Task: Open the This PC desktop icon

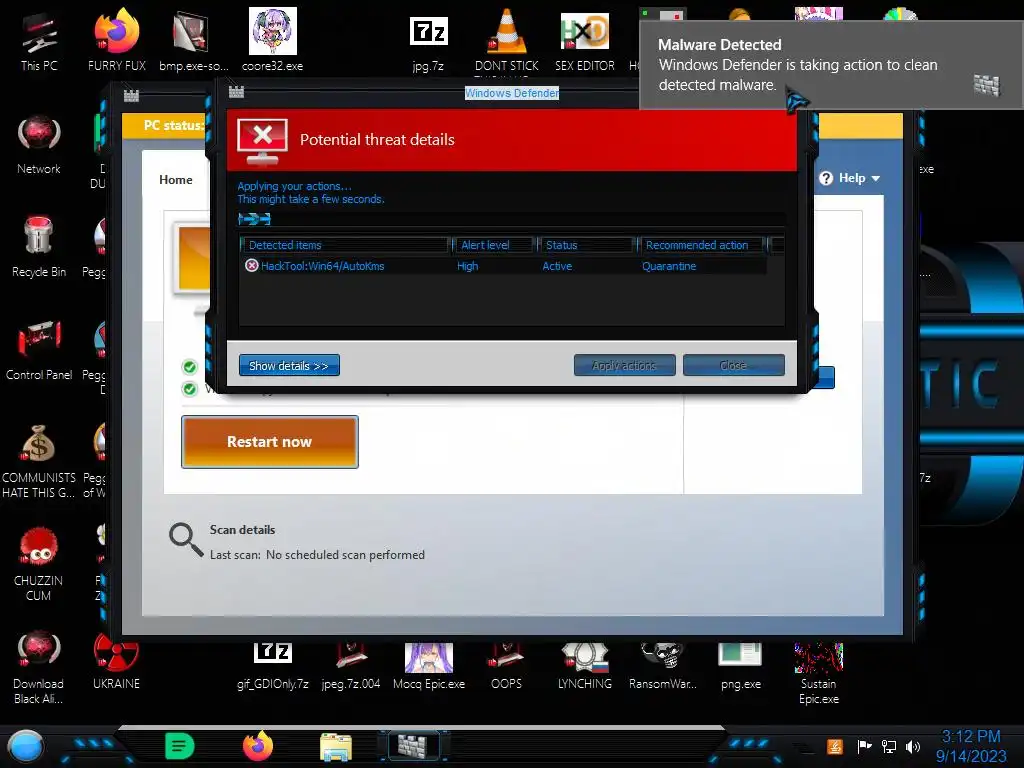Action: pos(39,42)
